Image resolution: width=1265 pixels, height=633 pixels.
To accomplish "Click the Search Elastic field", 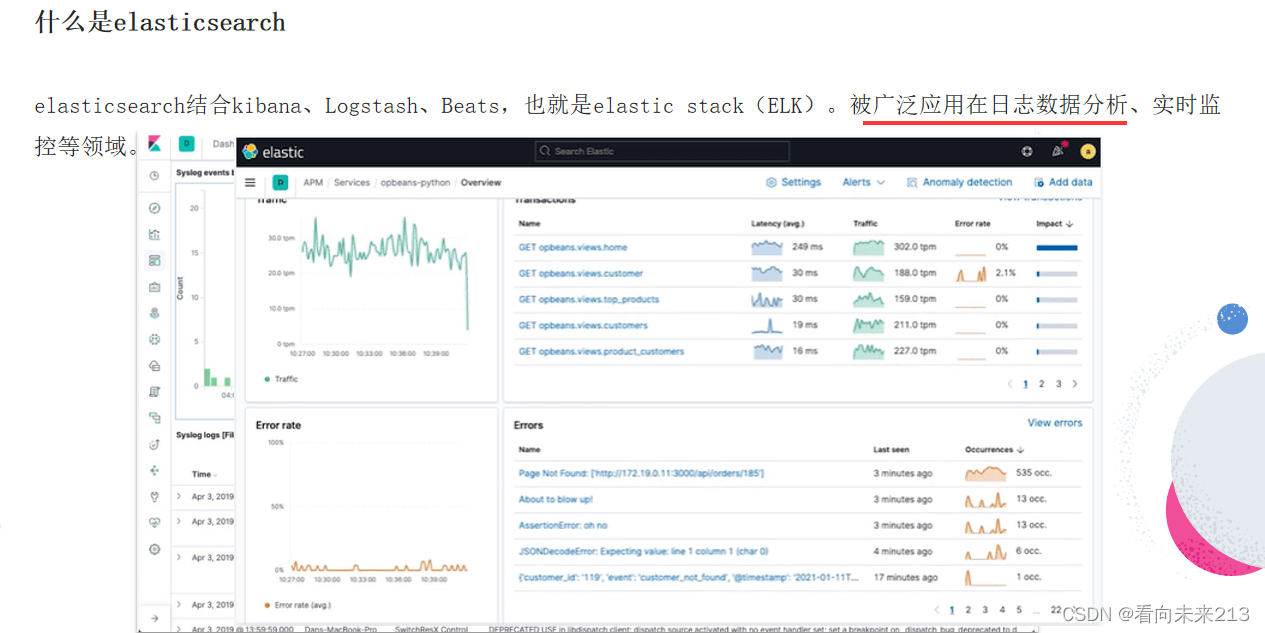I will 662,151.
